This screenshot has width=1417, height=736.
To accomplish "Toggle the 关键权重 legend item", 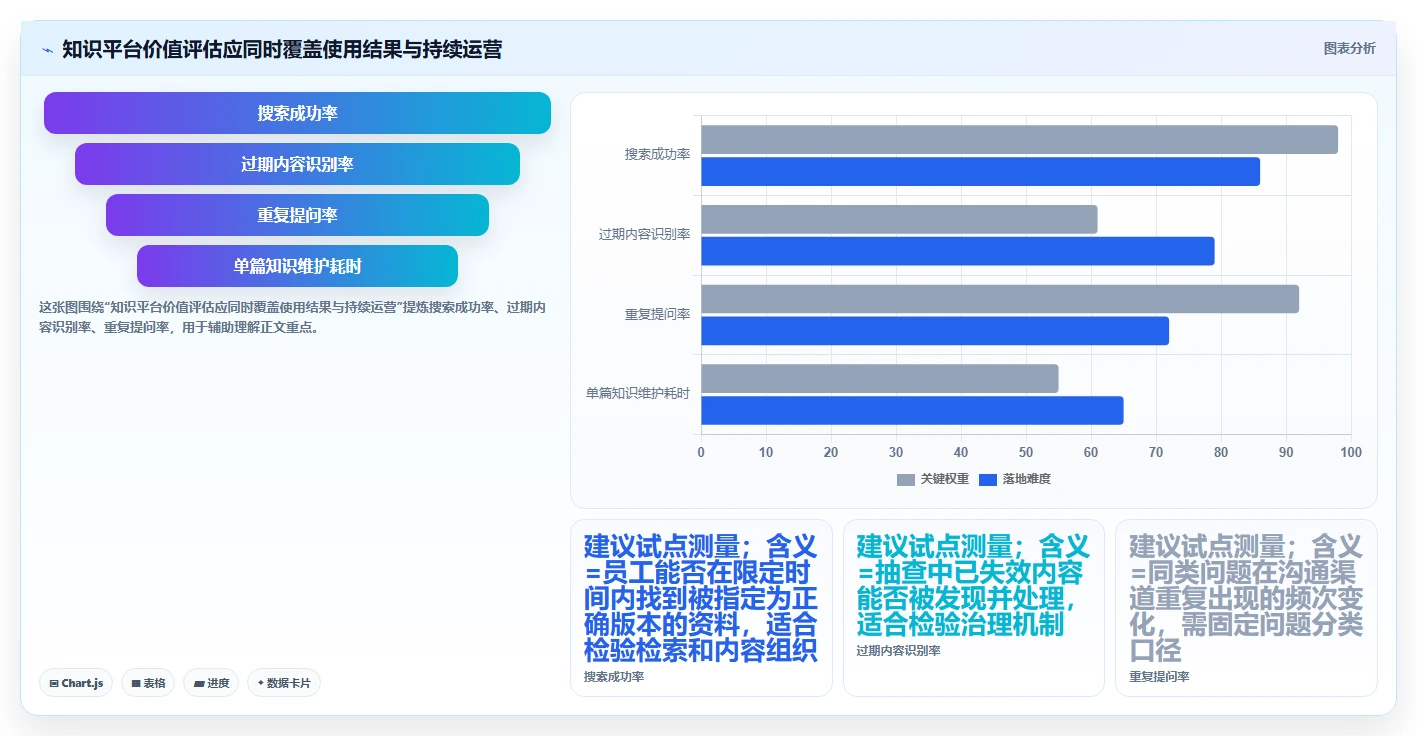I will (933, 479).
